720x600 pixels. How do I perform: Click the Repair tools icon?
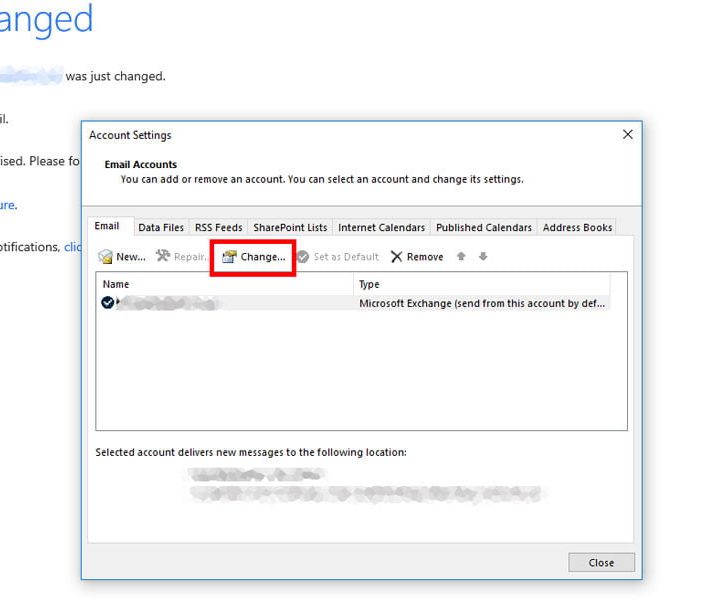click(x=163, y=256)
